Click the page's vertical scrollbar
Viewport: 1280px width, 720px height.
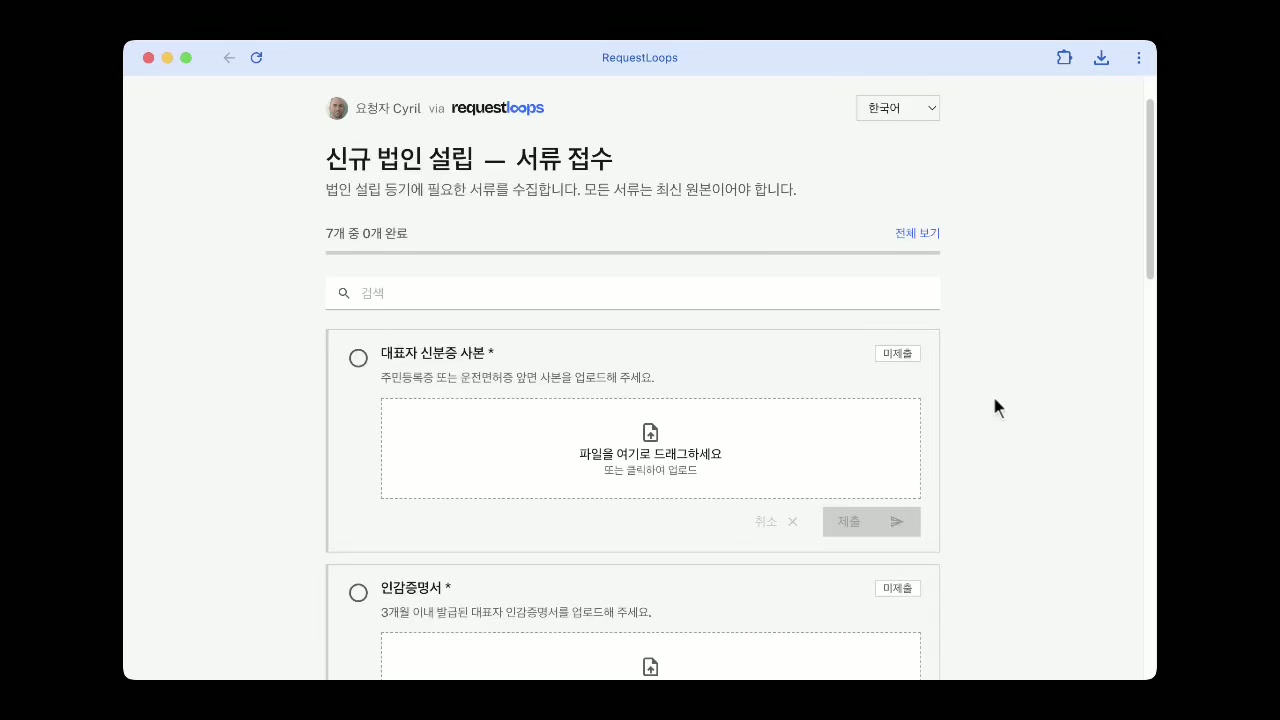(1150, 190)
